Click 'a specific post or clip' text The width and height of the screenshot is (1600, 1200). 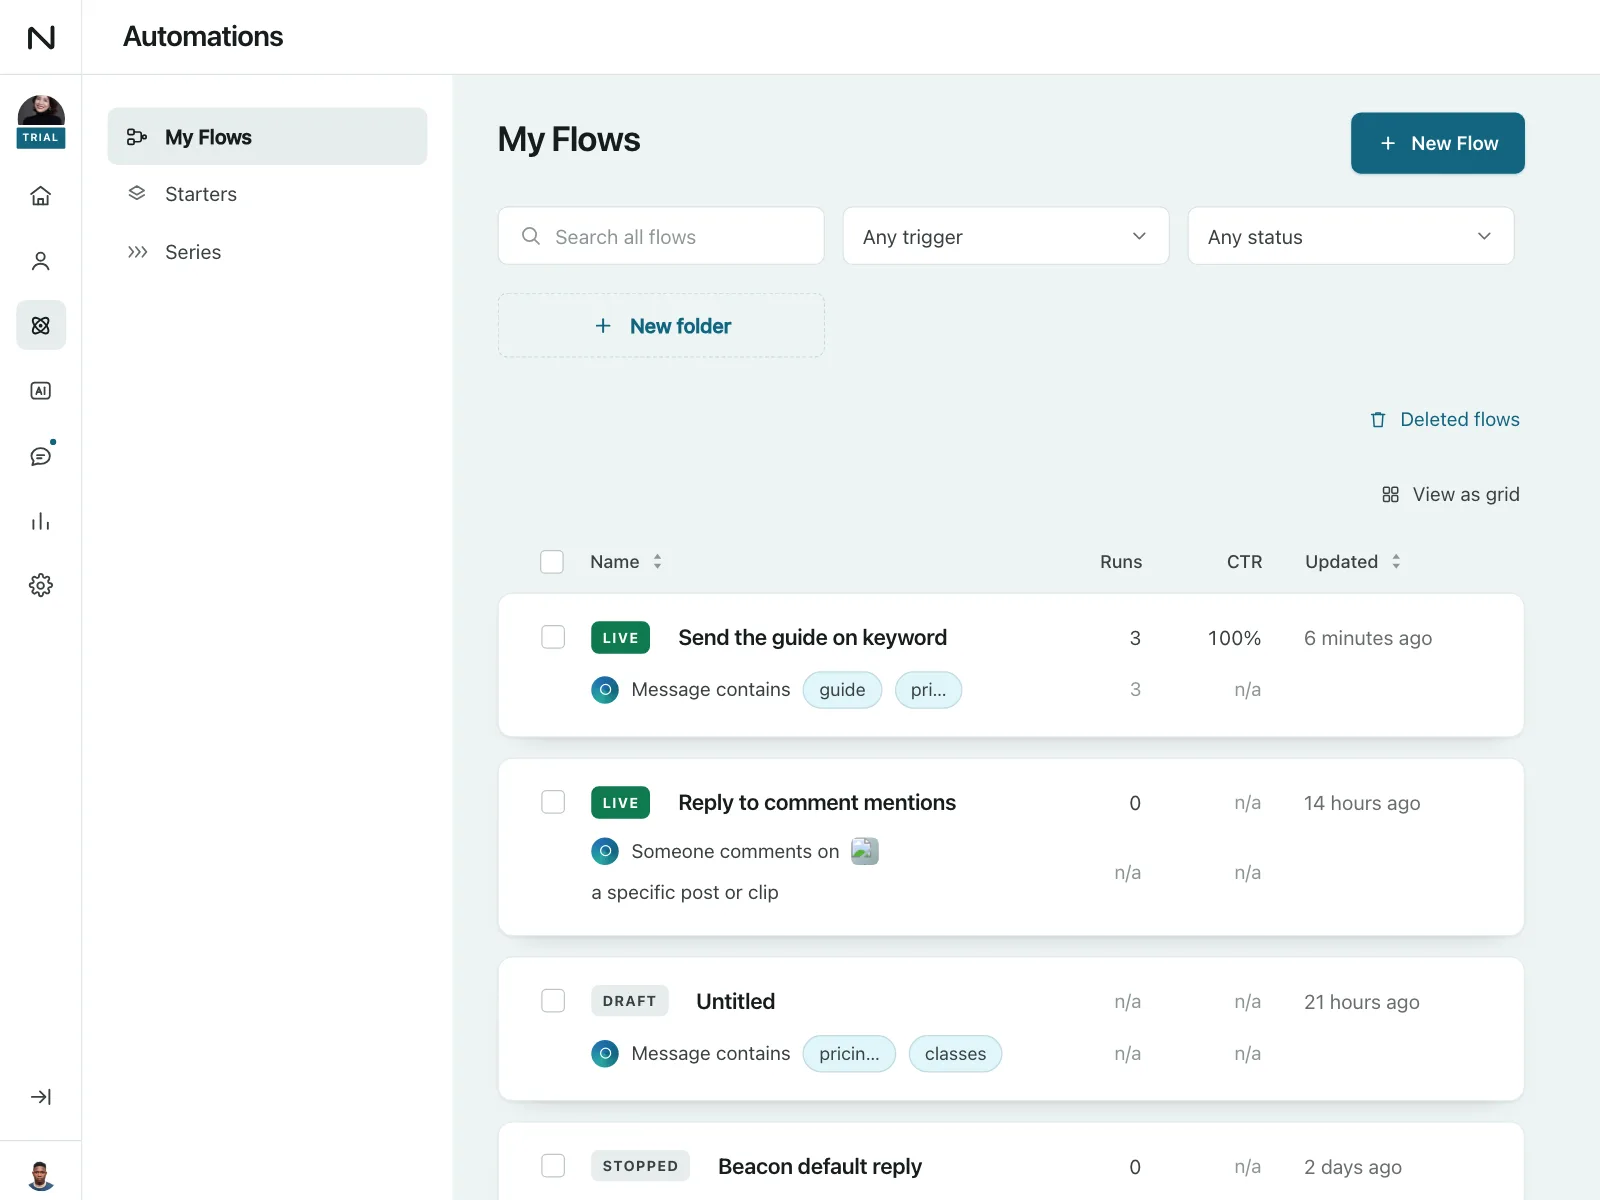(x=685, y=892)
